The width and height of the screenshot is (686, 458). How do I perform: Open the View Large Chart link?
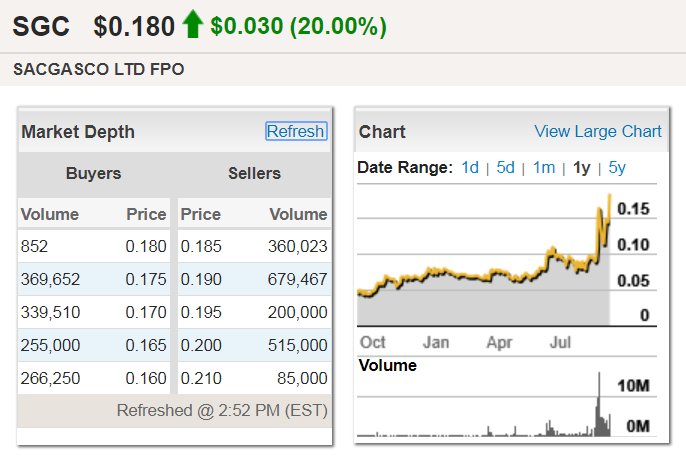598,131
